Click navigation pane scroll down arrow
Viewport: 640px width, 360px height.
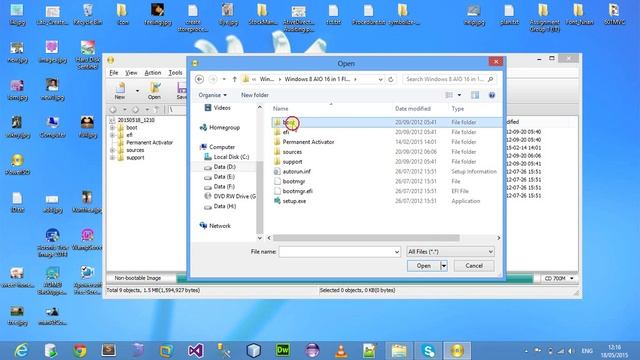260,238
